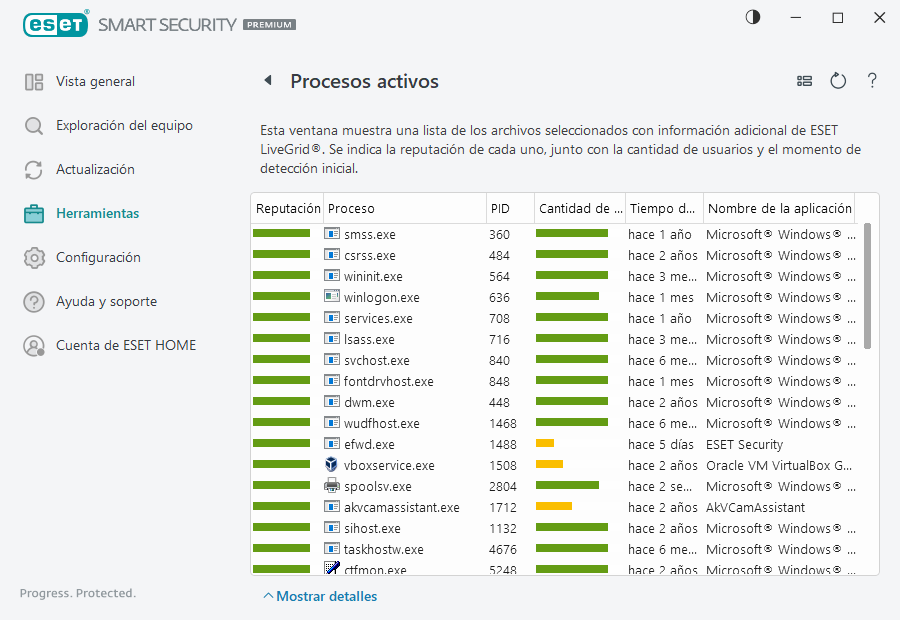Click the refresh icon in the header
Viewport: 900px width, 620px height.
[x=838, y=81]
